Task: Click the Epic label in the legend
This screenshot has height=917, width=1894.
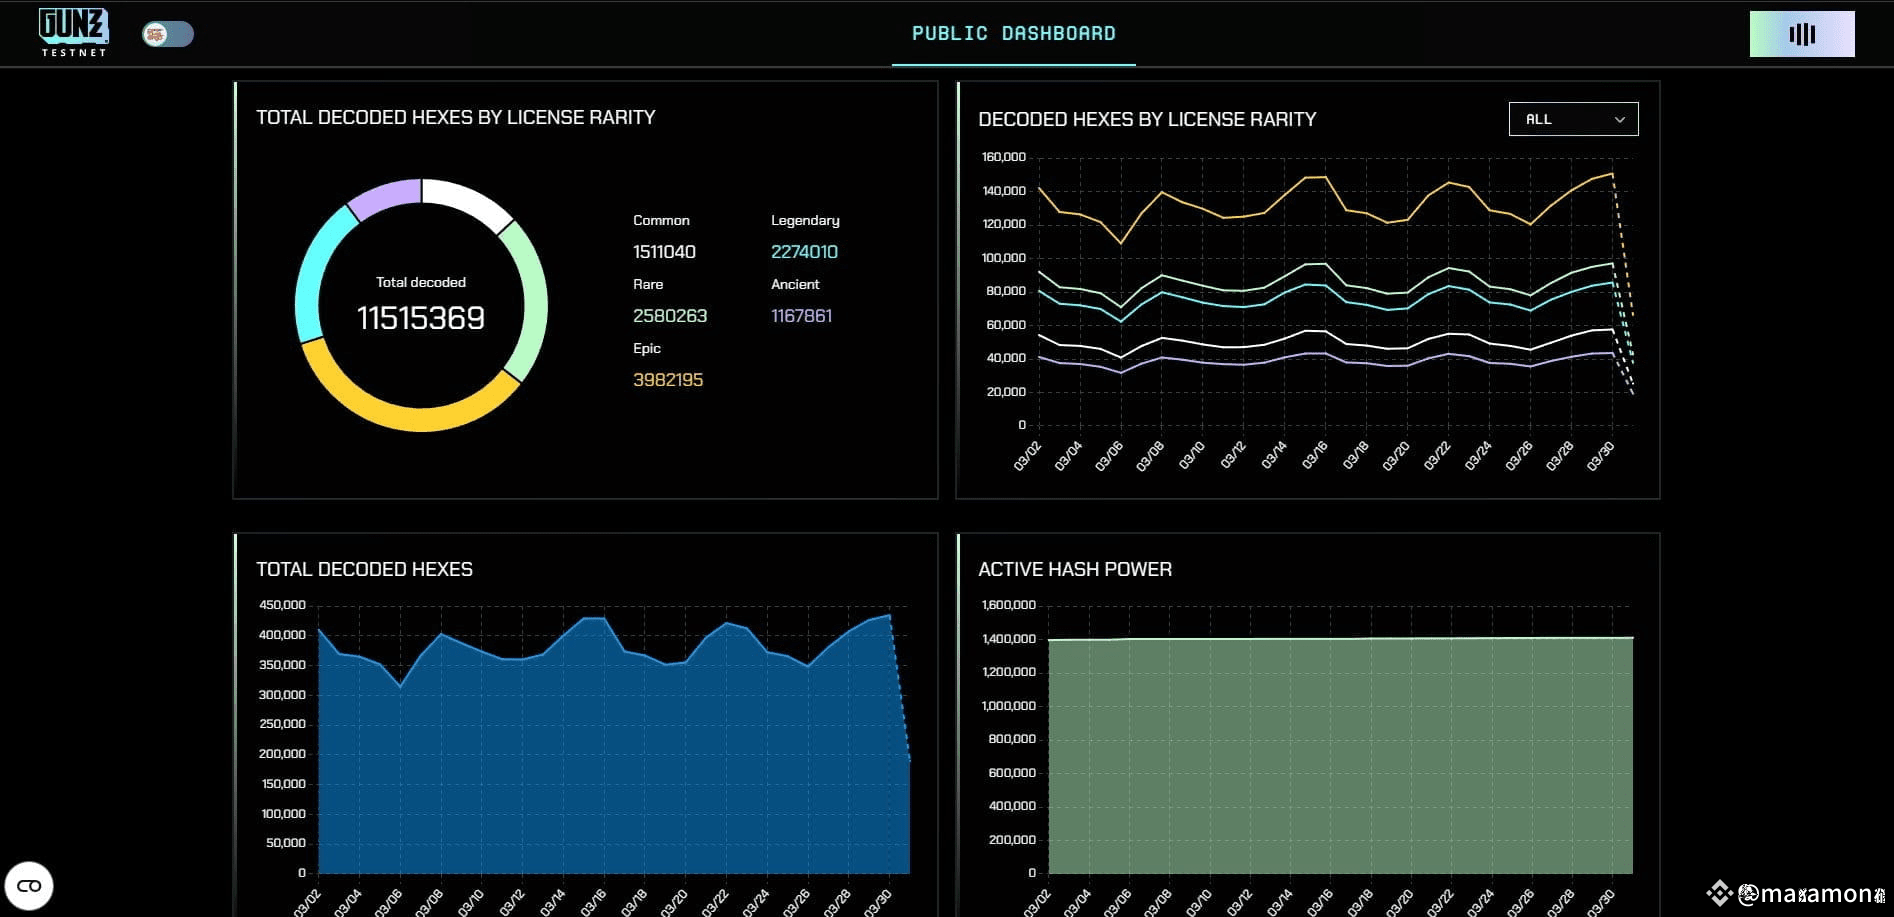Action: coord(647,348)
